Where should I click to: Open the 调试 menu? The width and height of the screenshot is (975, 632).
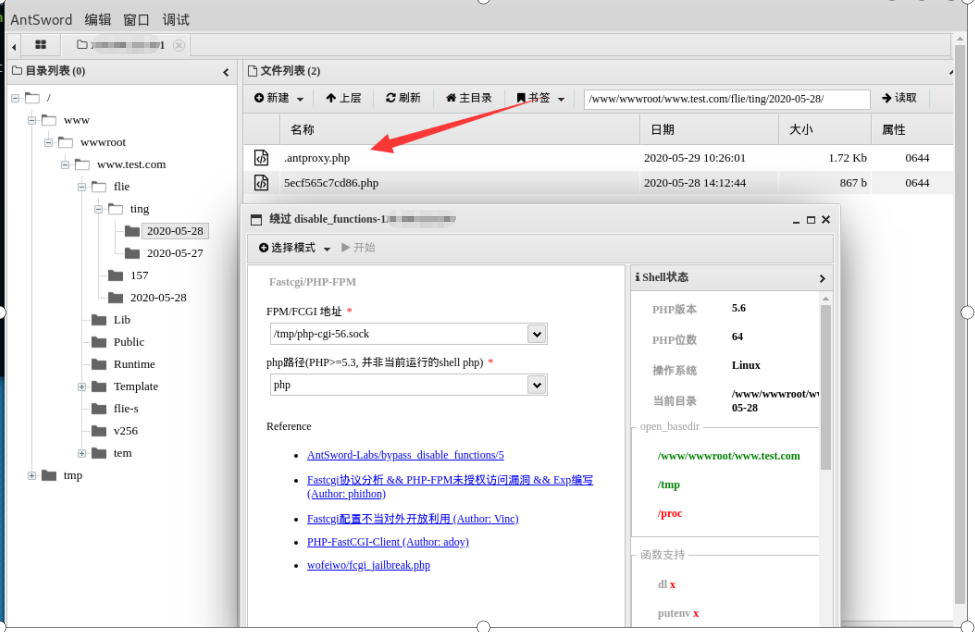174,19
